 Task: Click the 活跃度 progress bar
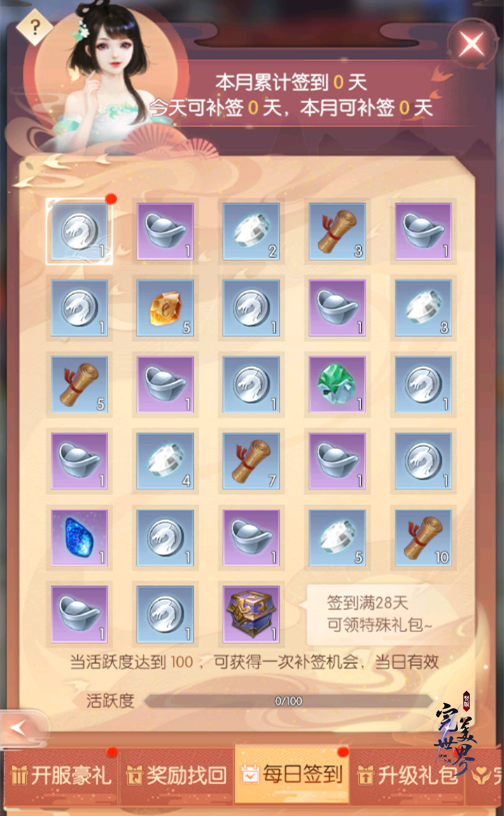[x=288, y=701]
